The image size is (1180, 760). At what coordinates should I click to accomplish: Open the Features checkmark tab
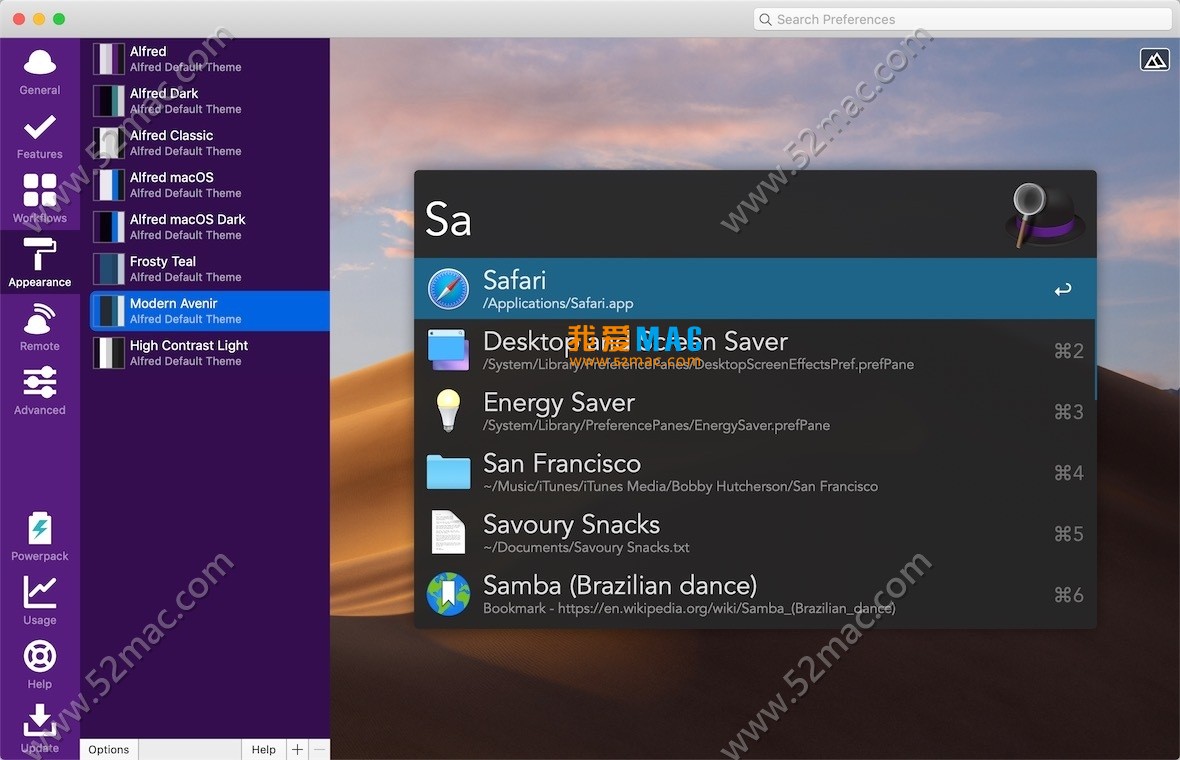pos(40,137)
